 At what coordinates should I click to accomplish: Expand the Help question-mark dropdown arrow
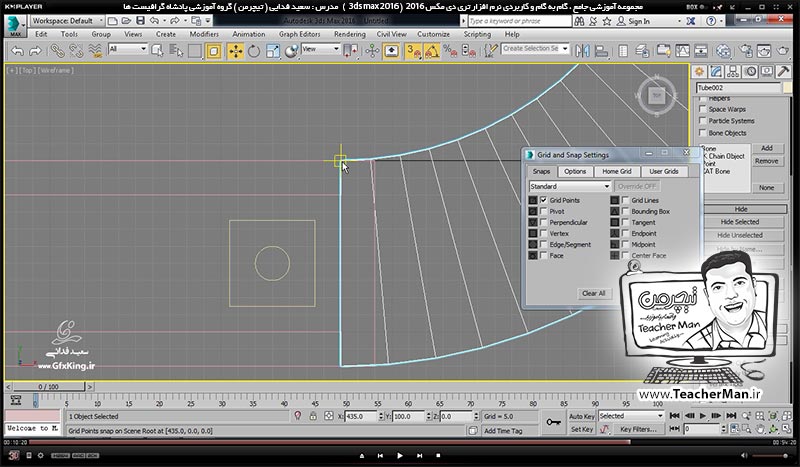[x=721, y=21]
